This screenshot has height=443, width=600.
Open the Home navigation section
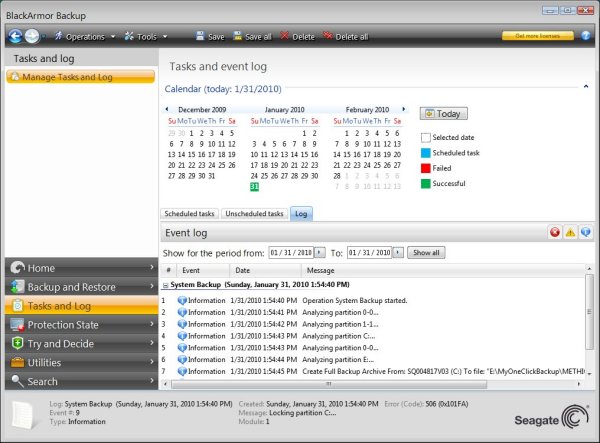(82, 267)
